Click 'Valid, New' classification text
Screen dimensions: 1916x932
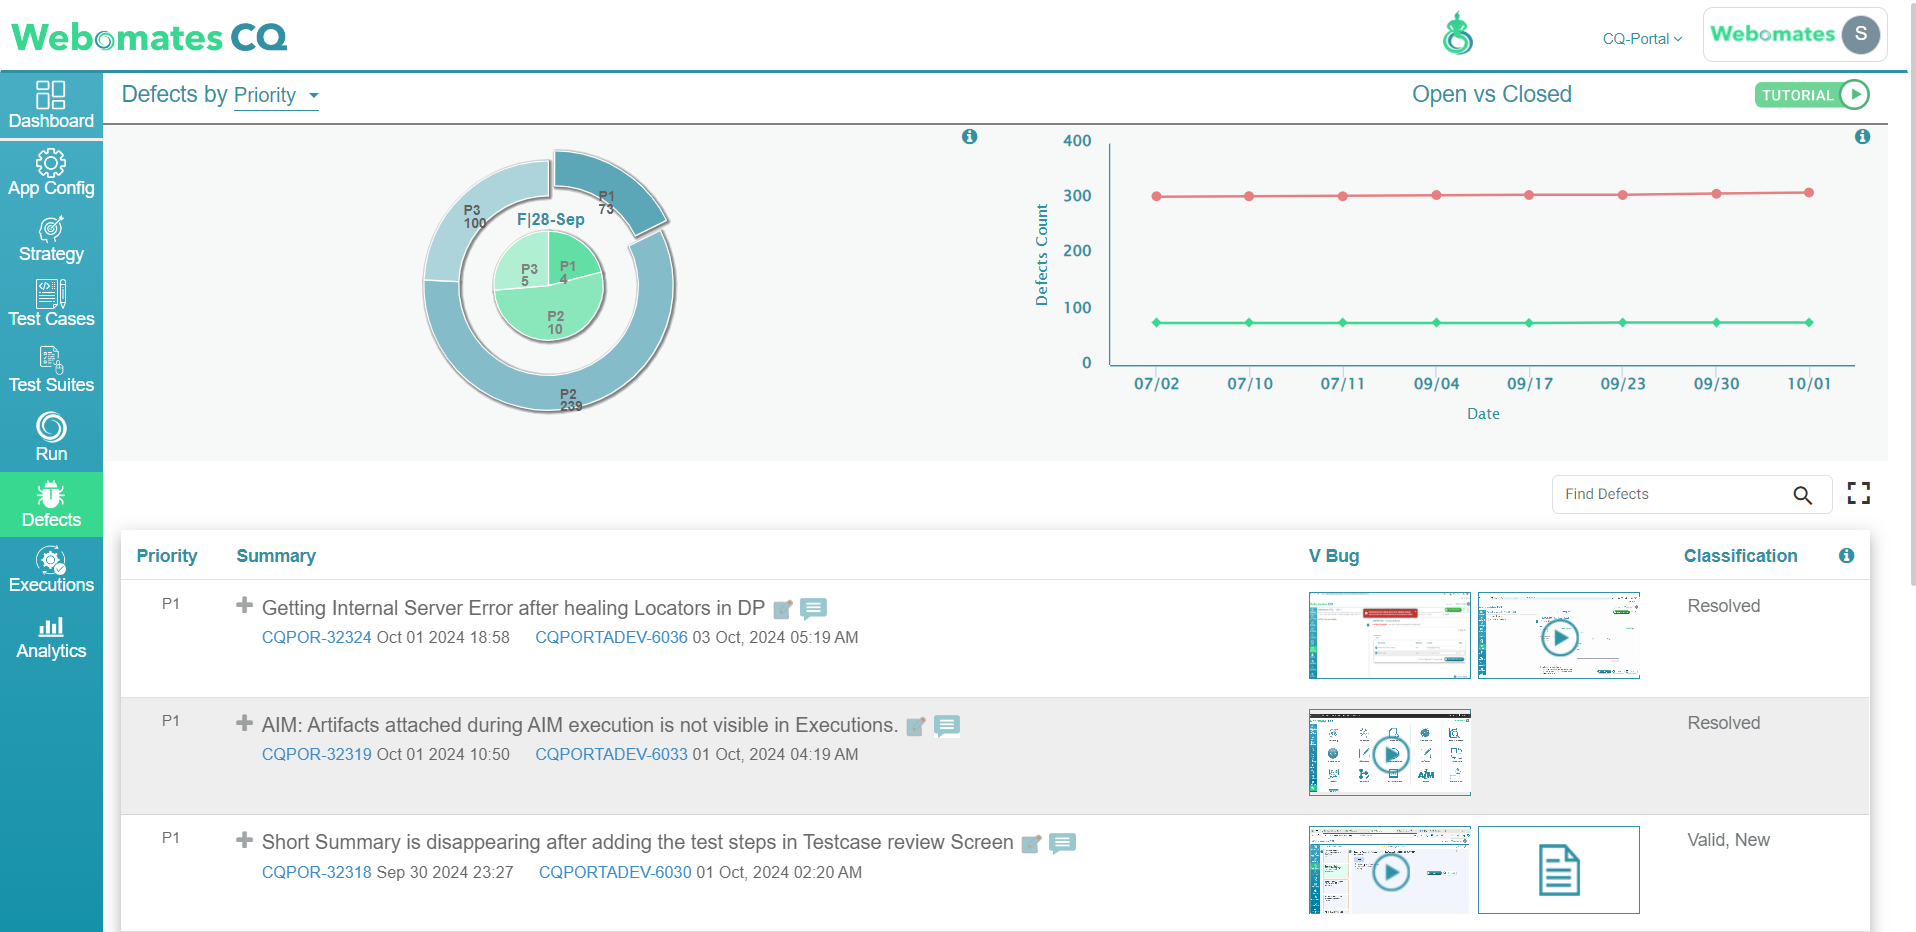1728,841
